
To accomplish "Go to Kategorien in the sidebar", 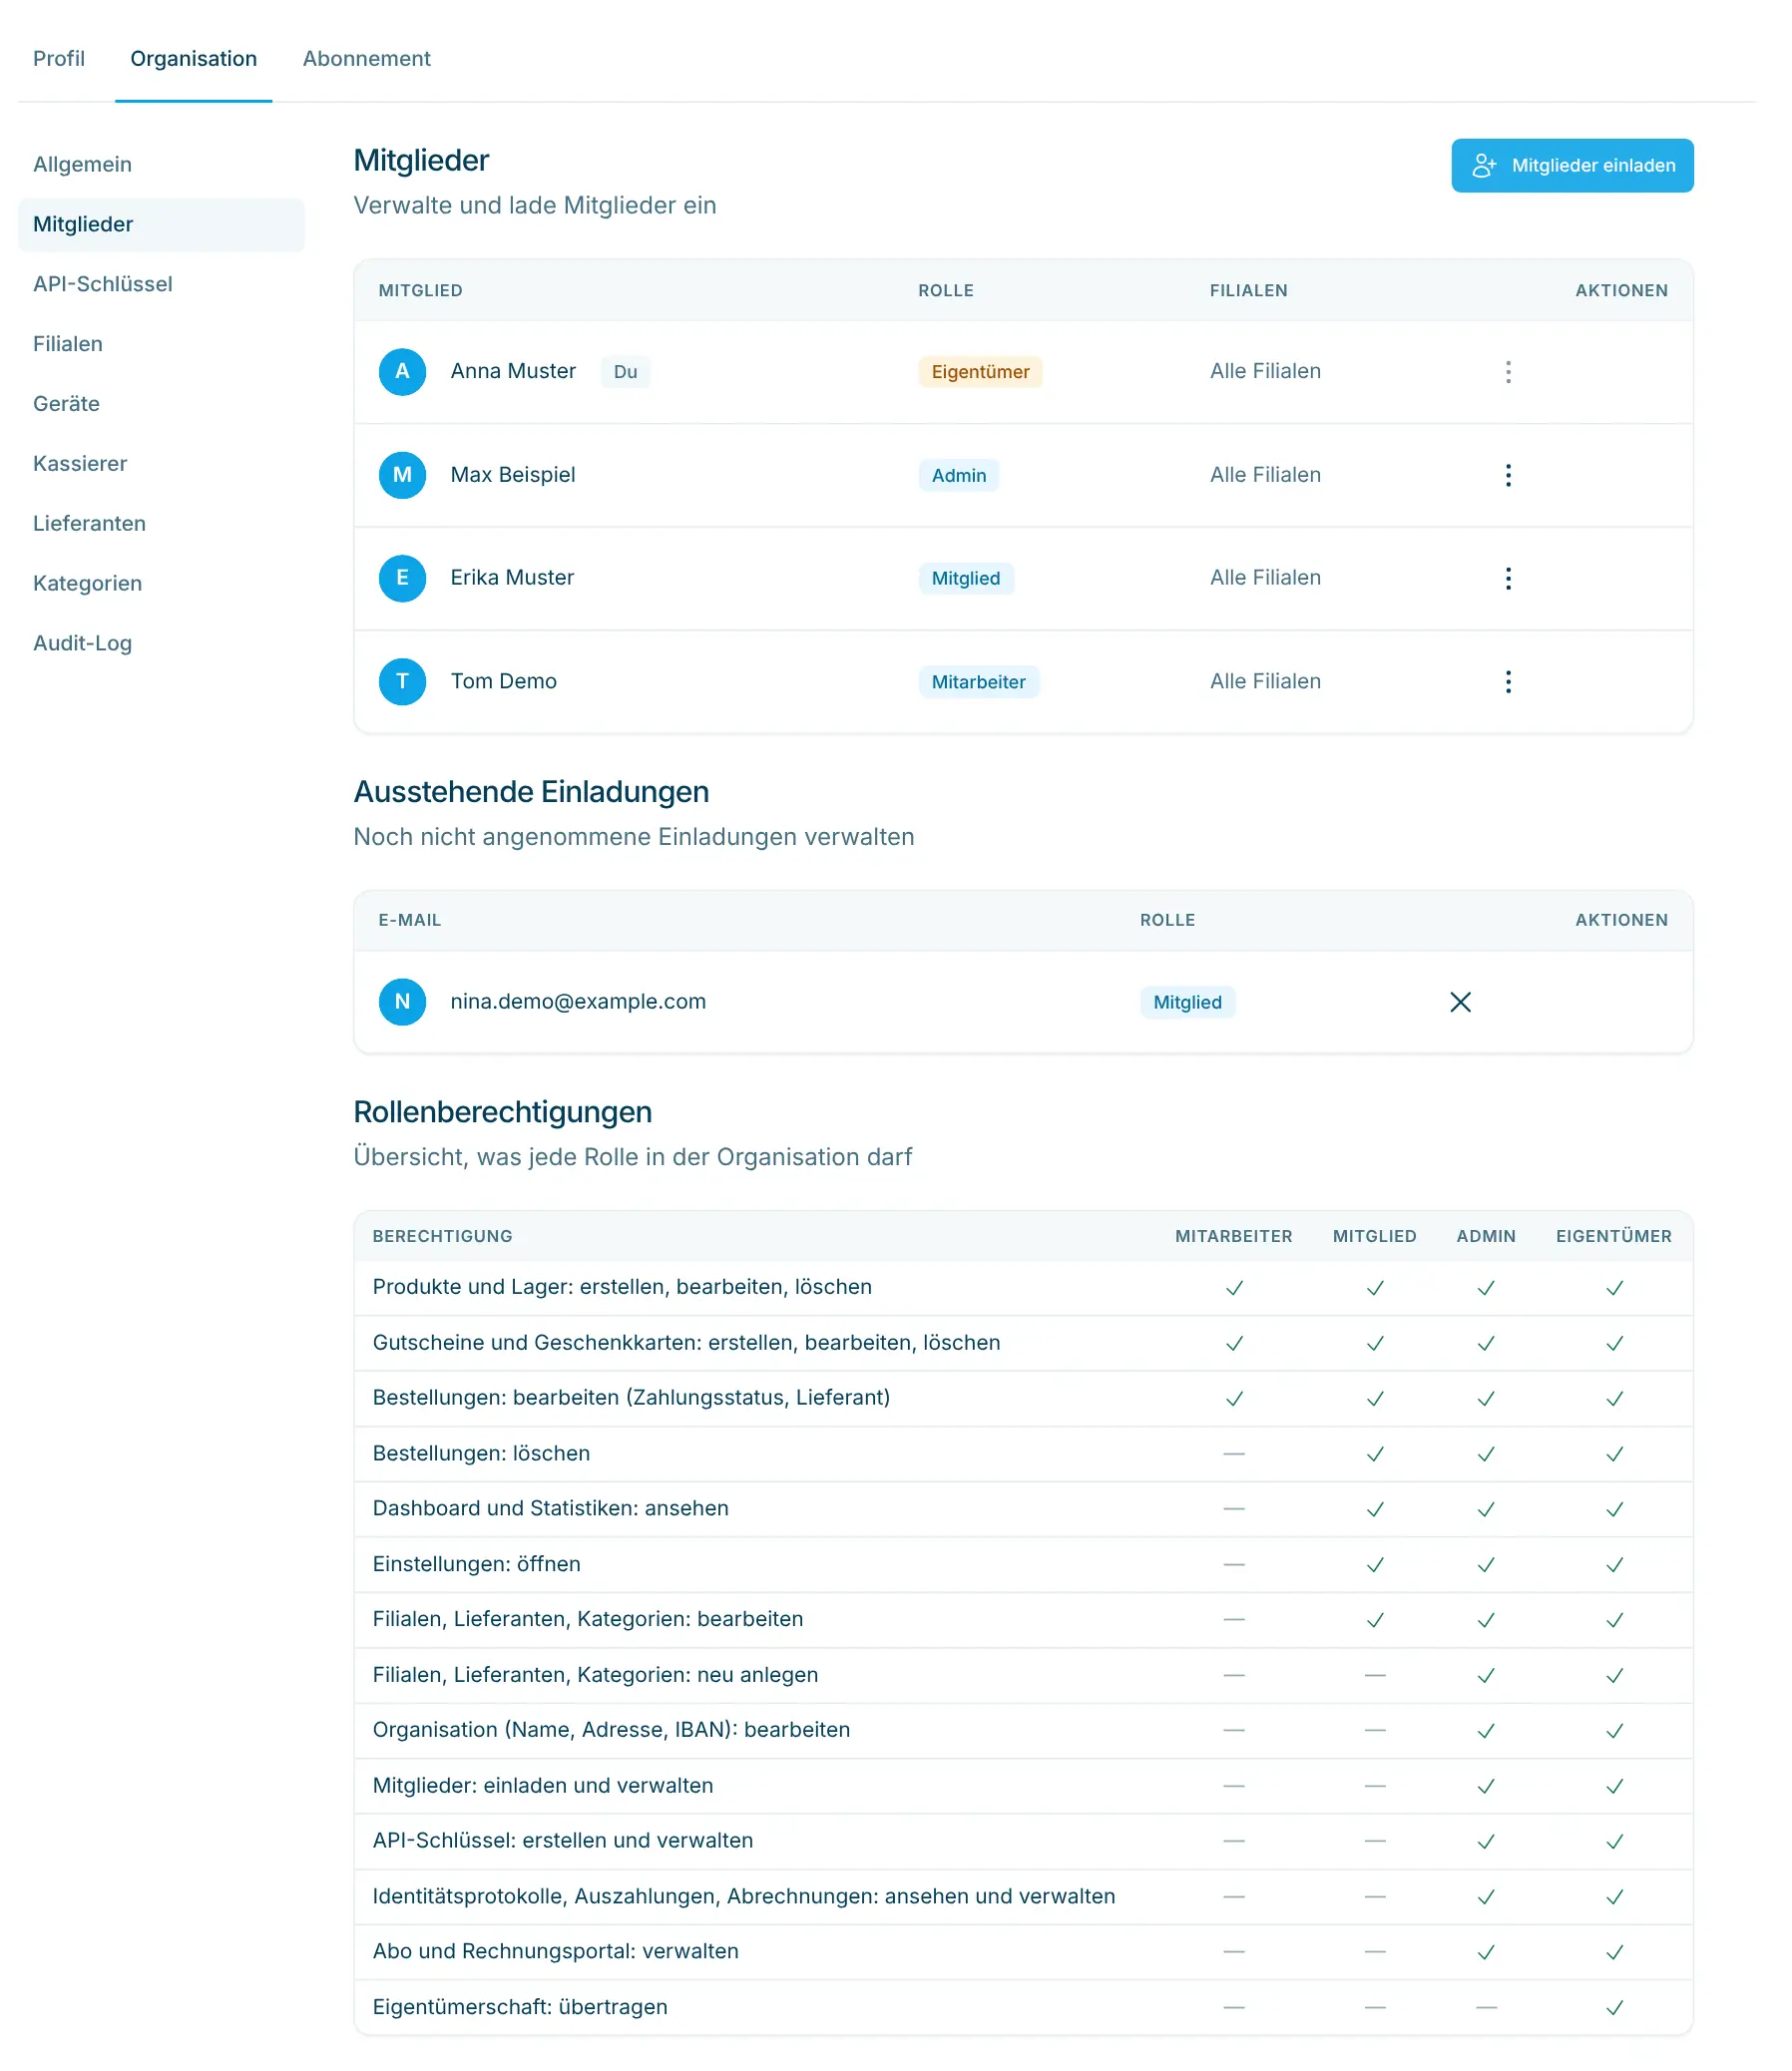I will [161, 585].
